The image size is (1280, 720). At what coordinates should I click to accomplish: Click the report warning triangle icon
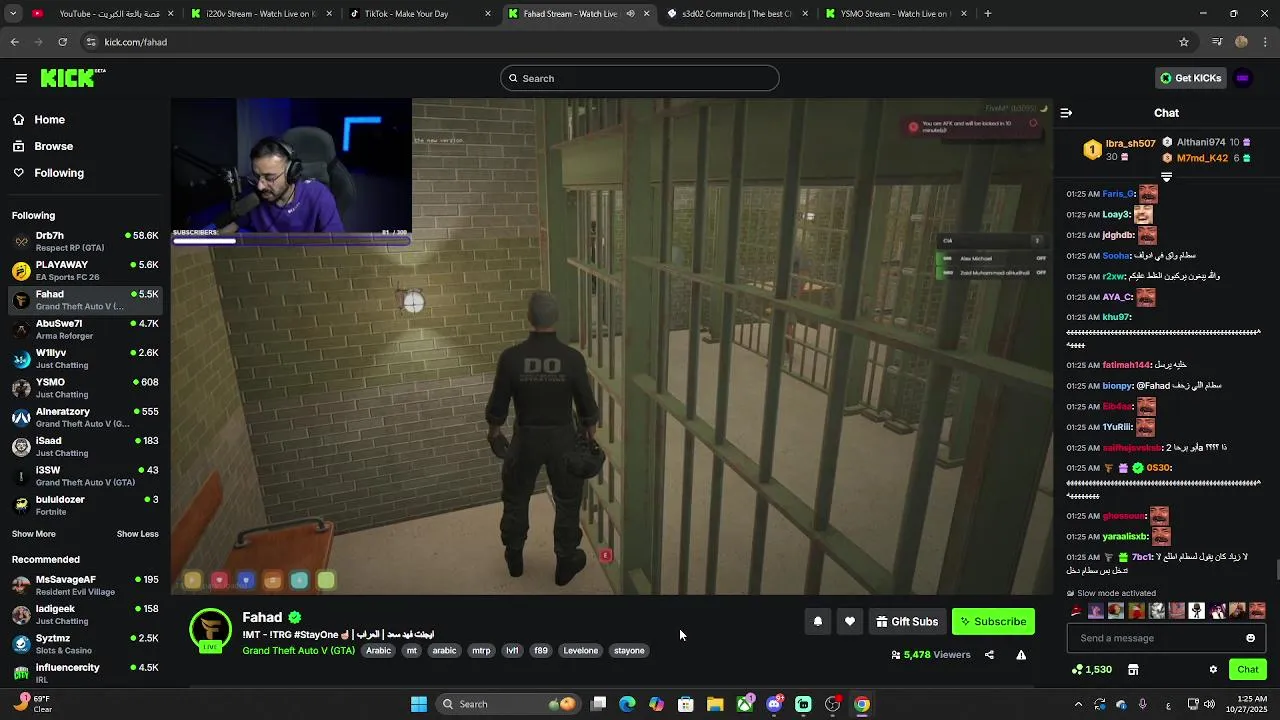(1021, 655)
